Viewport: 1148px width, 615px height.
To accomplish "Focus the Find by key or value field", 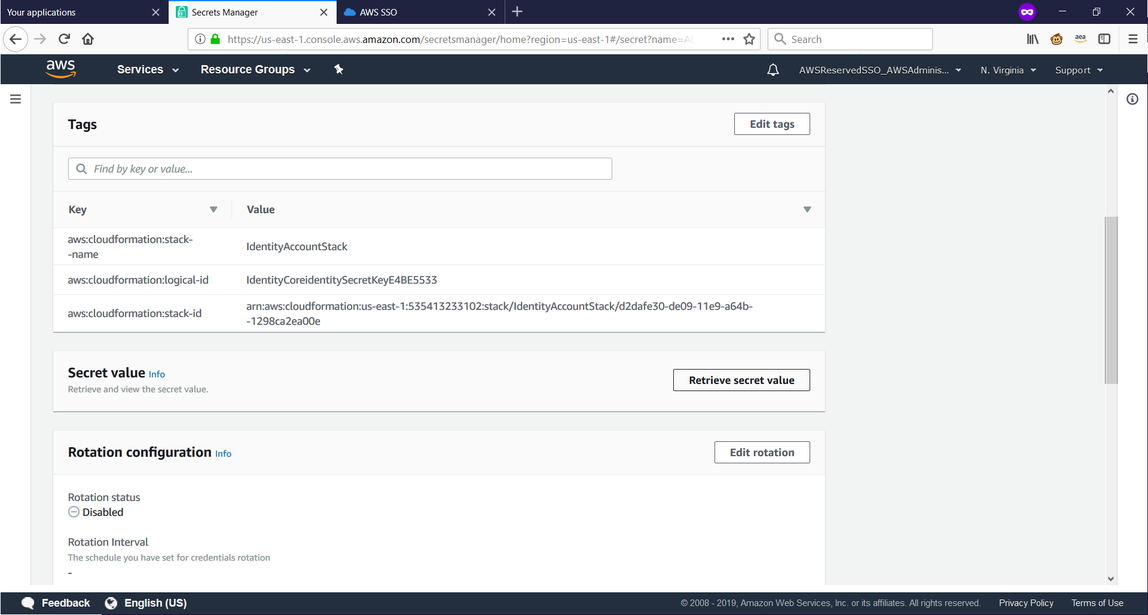I will [x=340, y=169].
